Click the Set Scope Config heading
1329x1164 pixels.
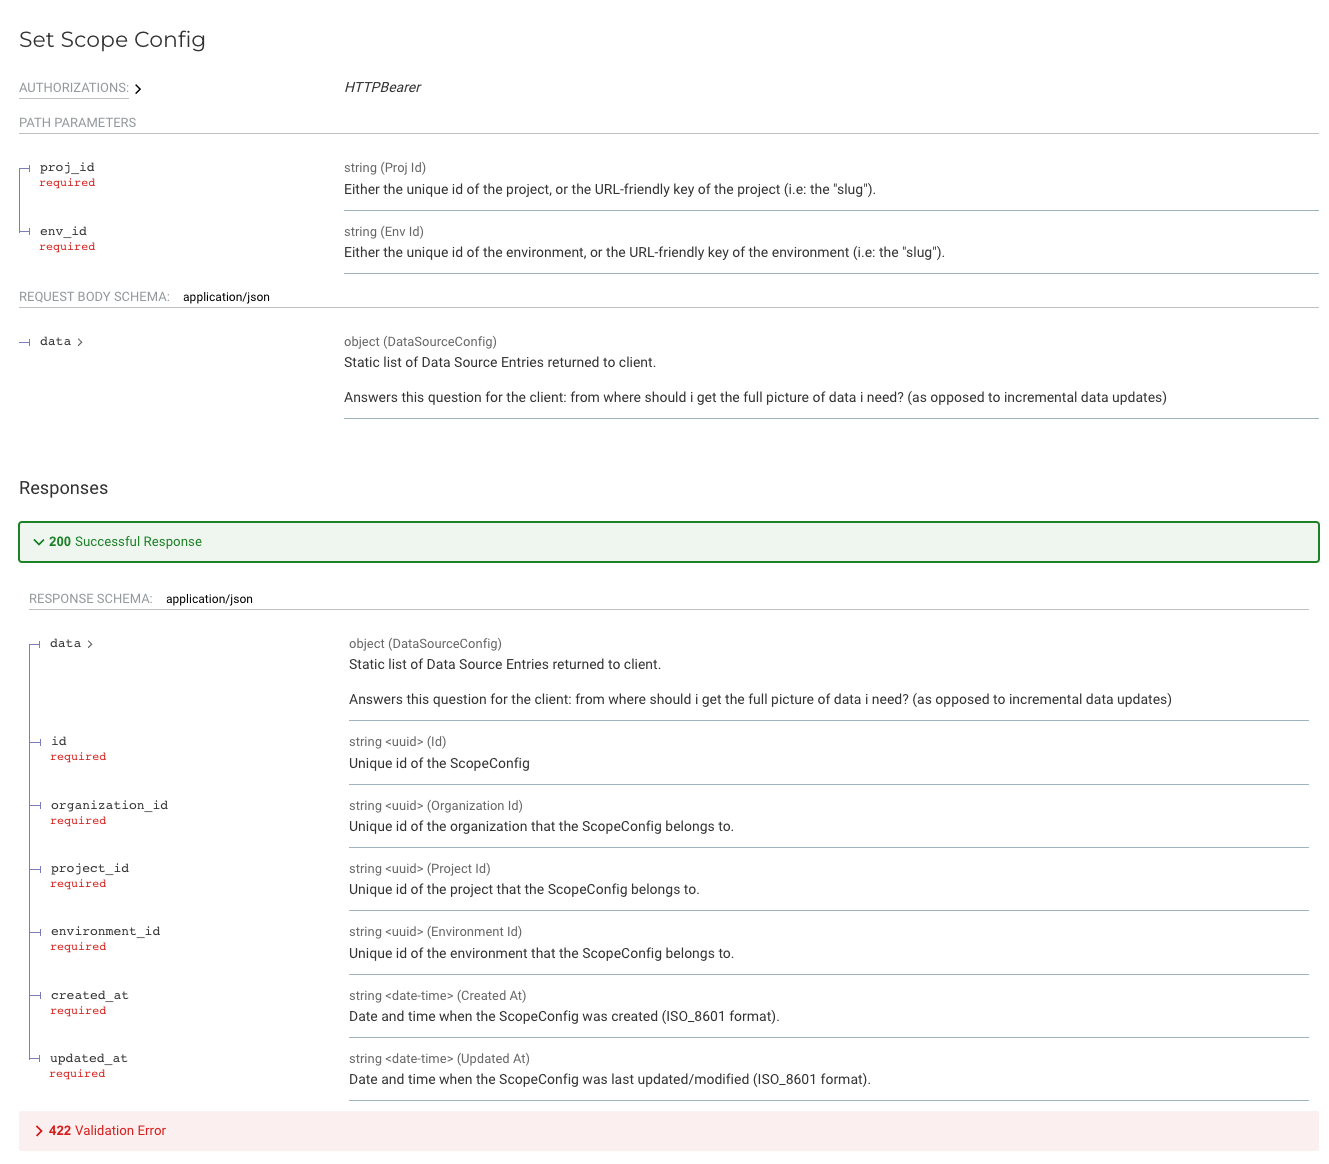112,40
